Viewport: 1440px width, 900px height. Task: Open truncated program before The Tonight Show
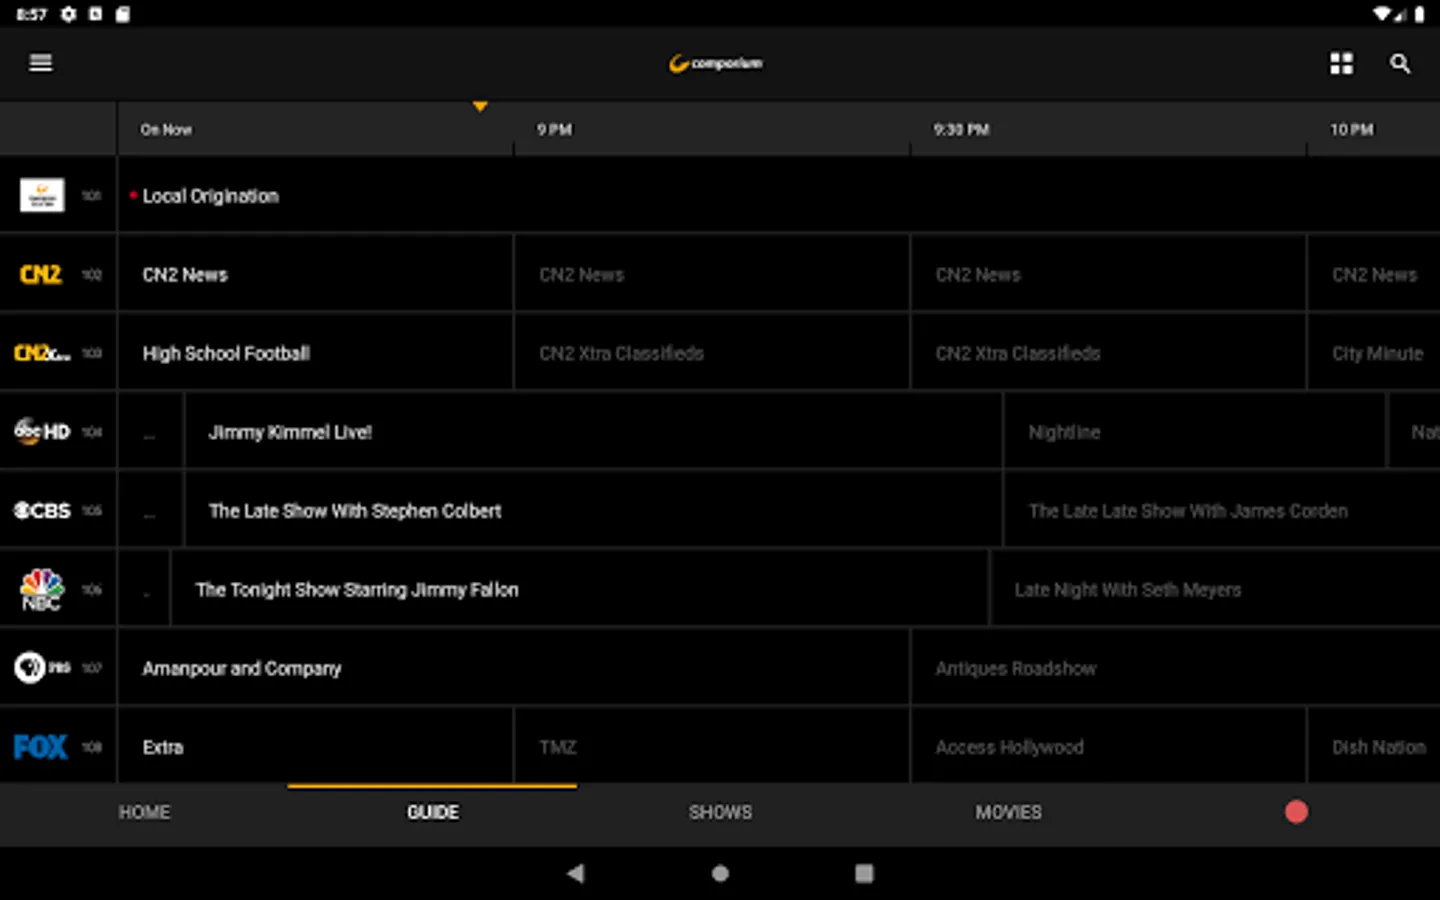(145, 589)
